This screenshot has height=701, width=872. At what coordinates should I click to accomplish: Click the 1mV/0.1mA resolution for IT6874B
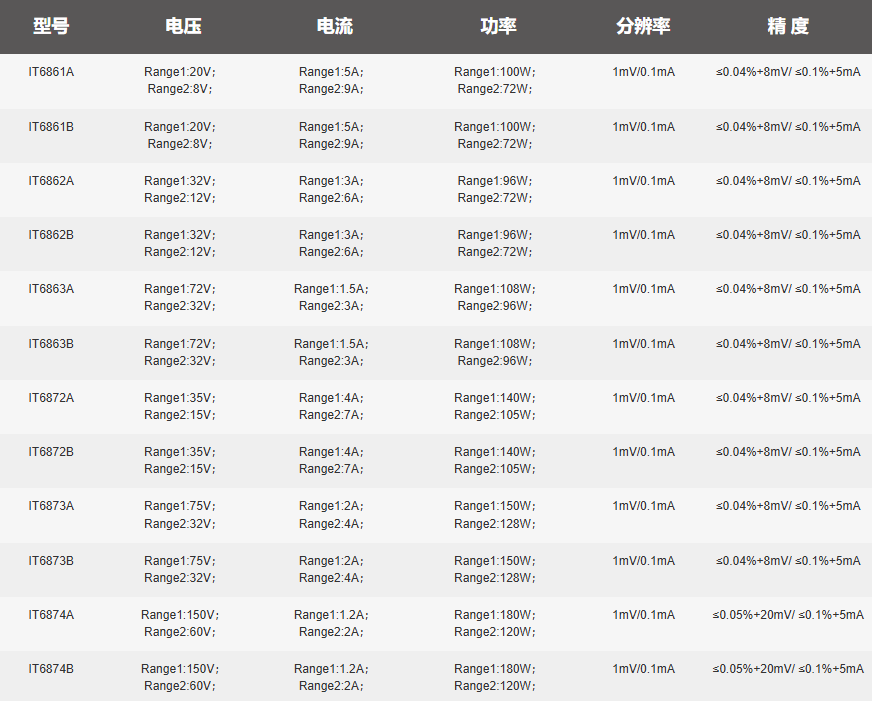(x=643, y=668)
